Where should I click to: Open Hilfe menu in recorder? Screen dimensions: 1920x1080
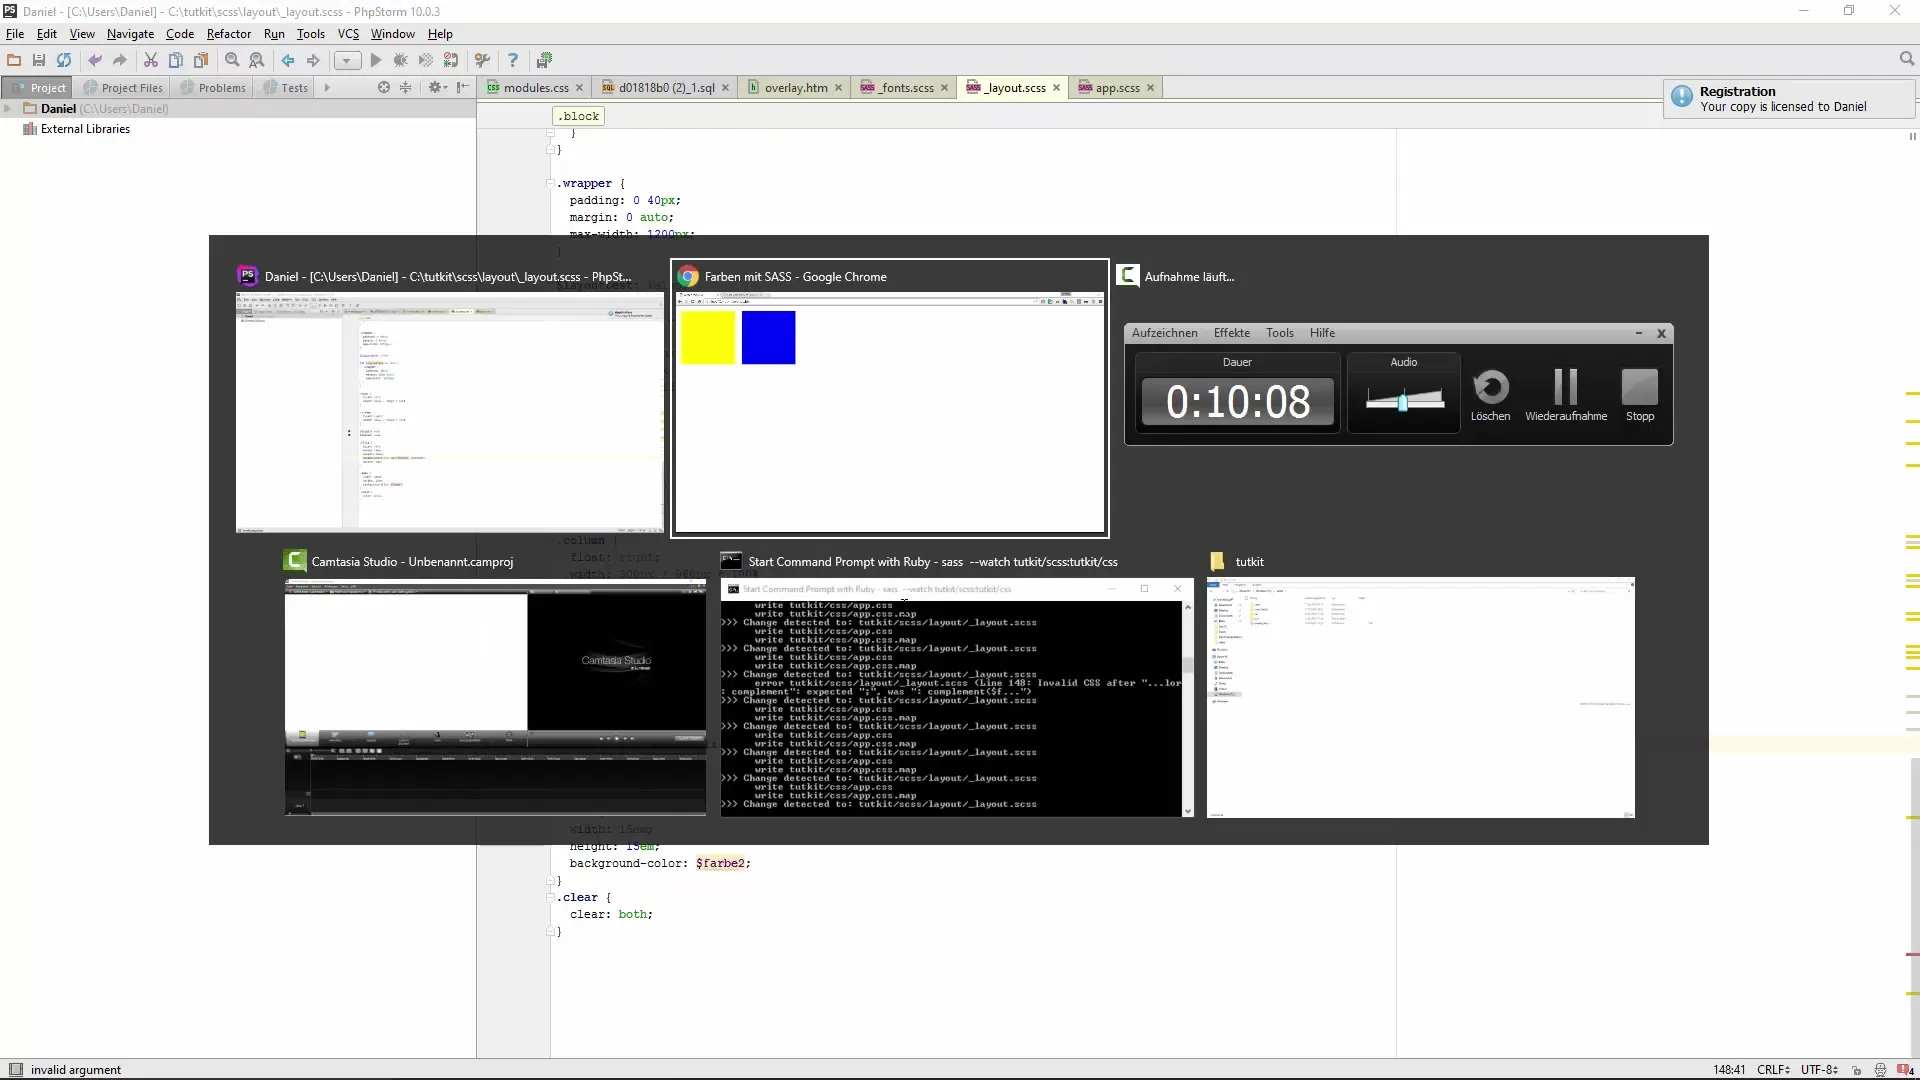(x=1322, y=333)
